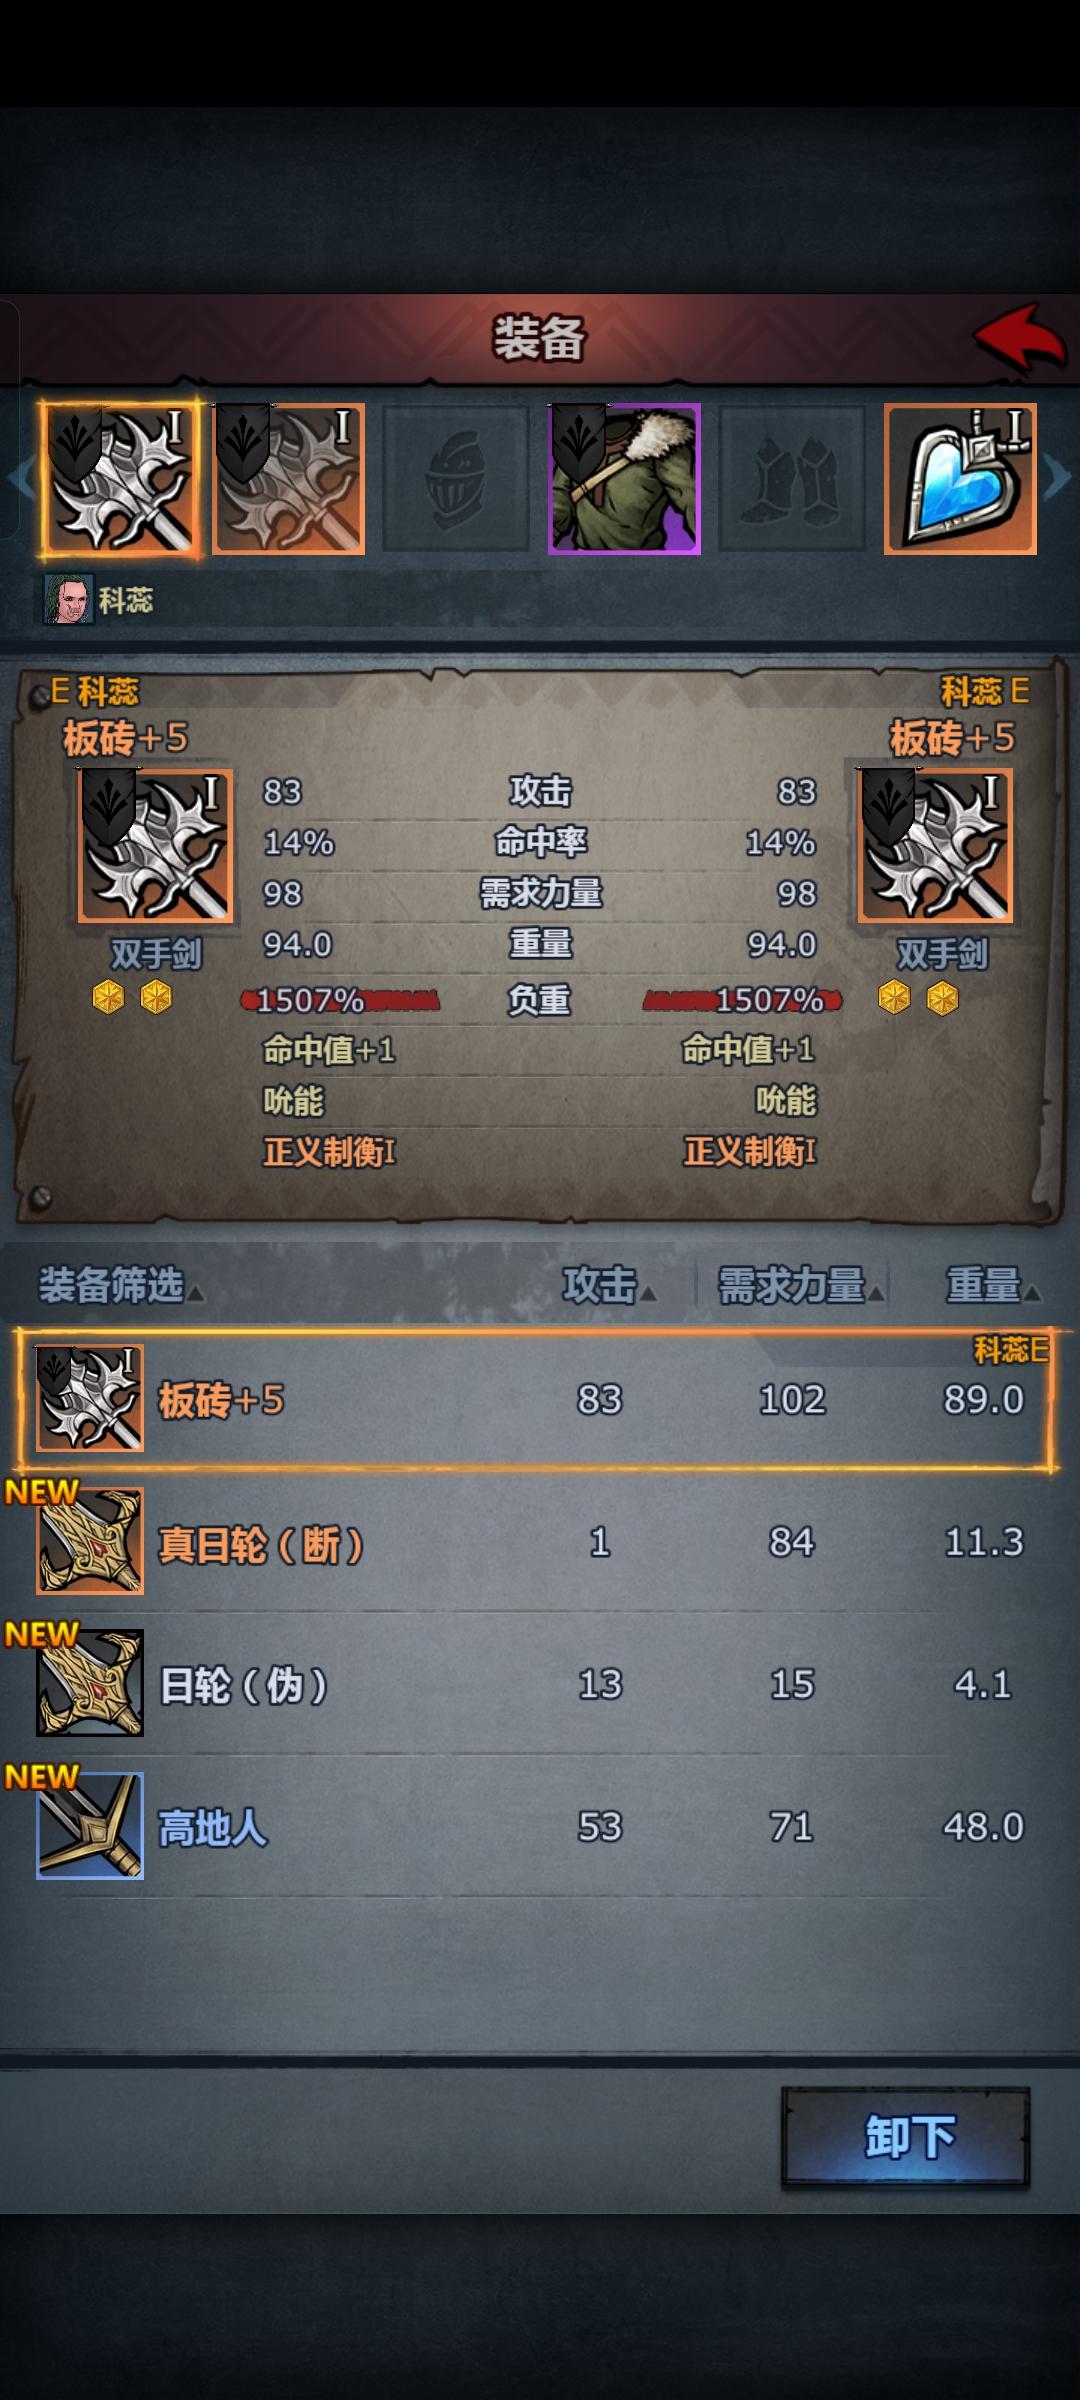Click the 科蕊 character portrait
The height and width of the screenshot is (2400, 1080).
click(69, 599)
